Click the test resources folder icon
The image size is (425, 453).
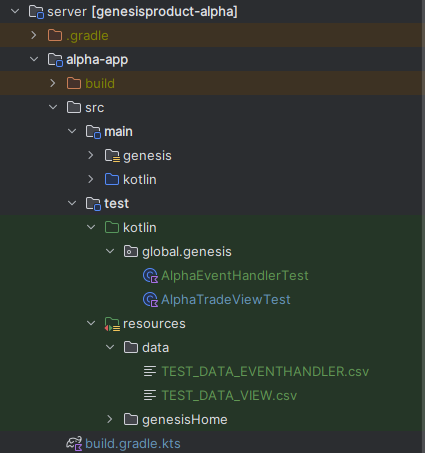112,324
